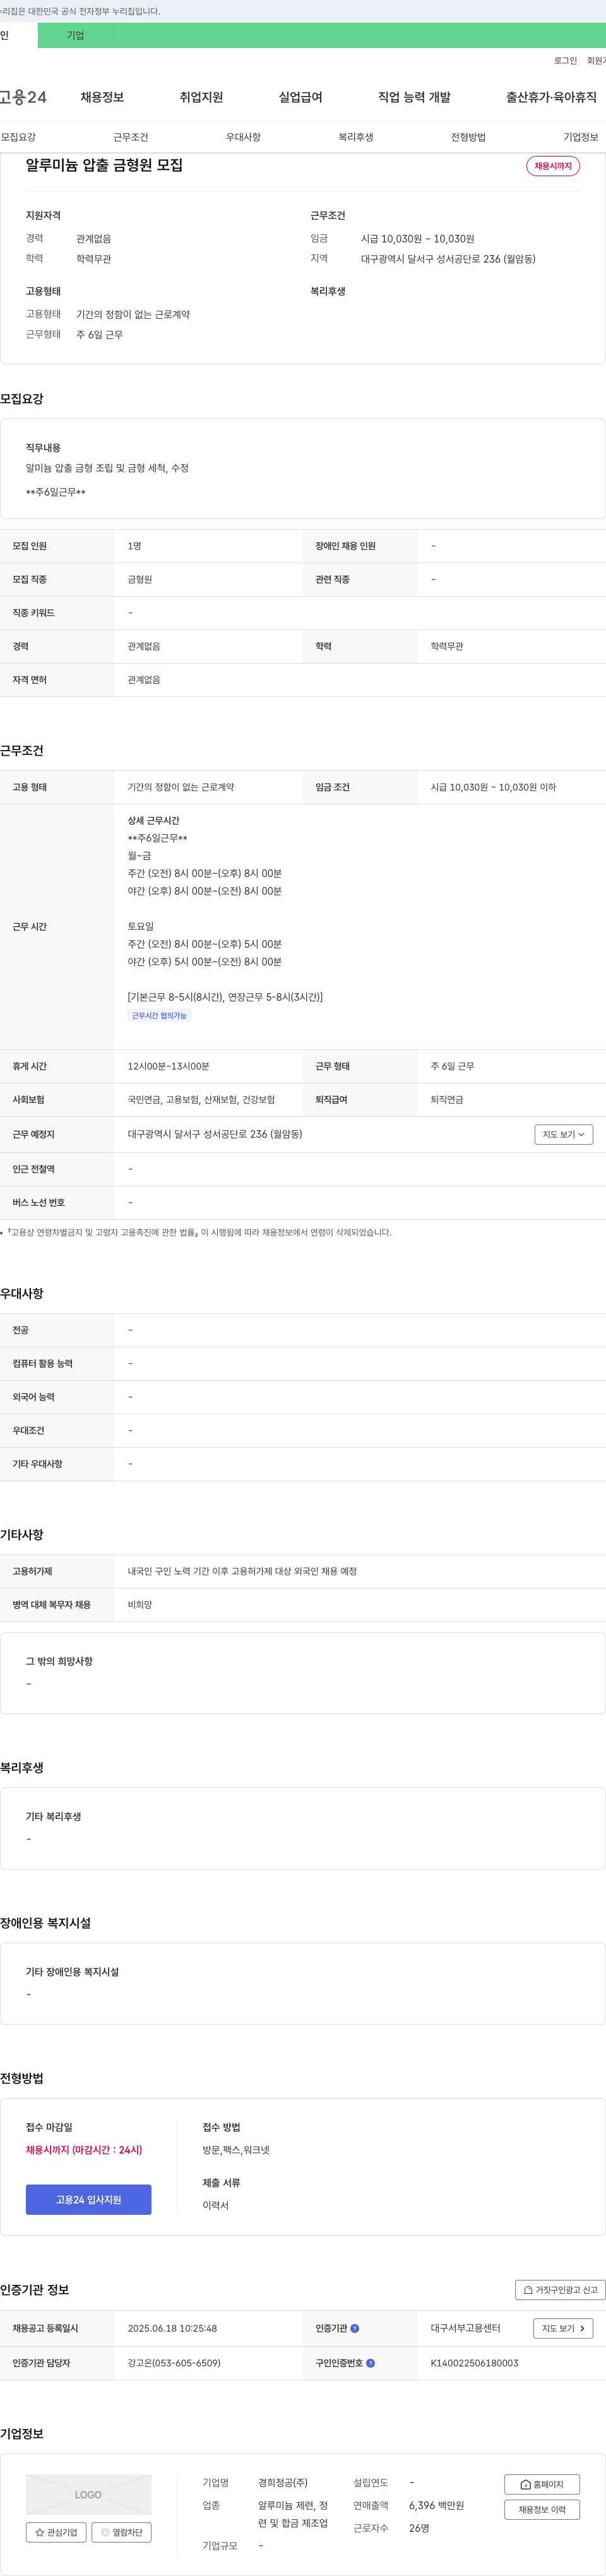
Task: Click registration date 2025.06.18 10:25:48
Action: click(x=172, y=2328)
